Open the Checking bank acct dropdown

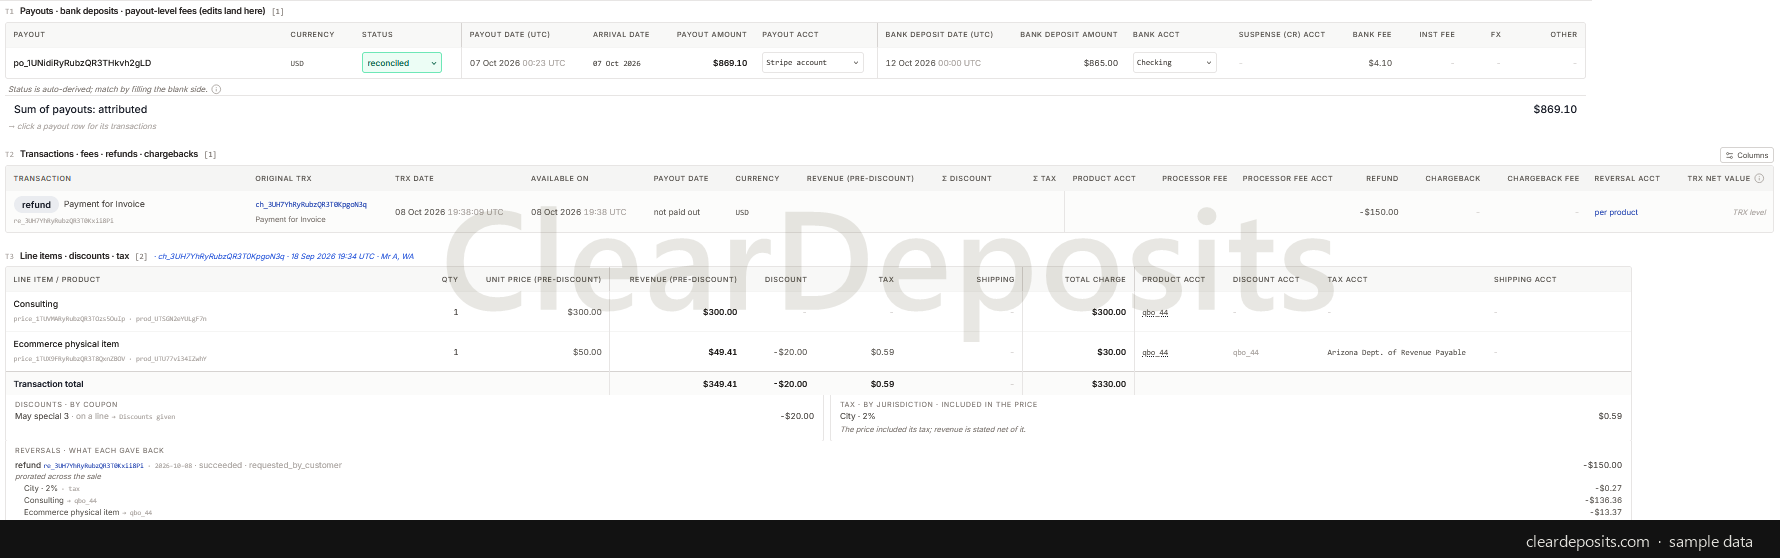point(1175,63)
